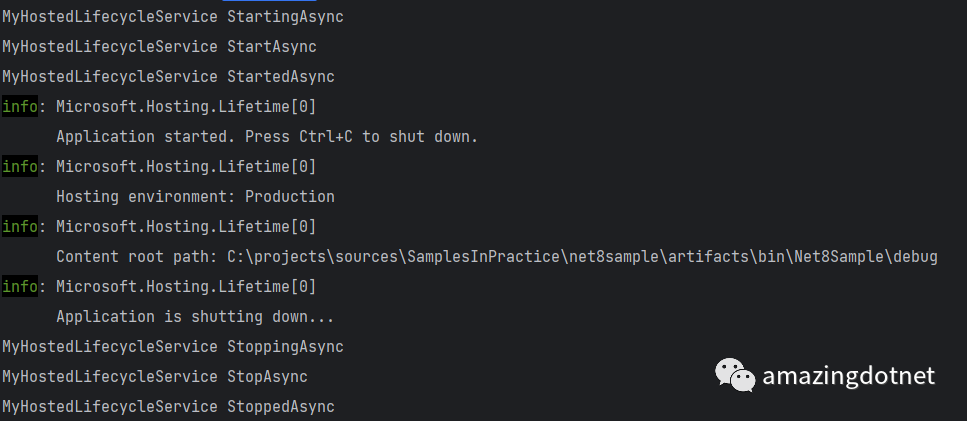
Task: Click the info label above 'Application started'
Action: (x=20, y=107)
